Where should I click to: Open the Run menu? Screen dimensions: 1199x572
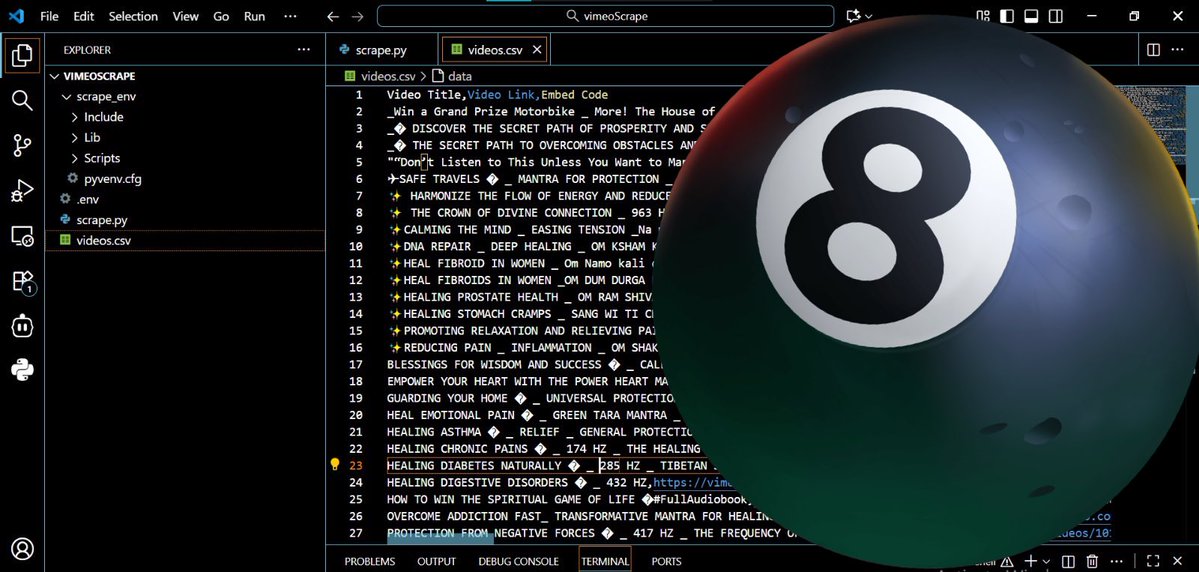tap(255, 16)
